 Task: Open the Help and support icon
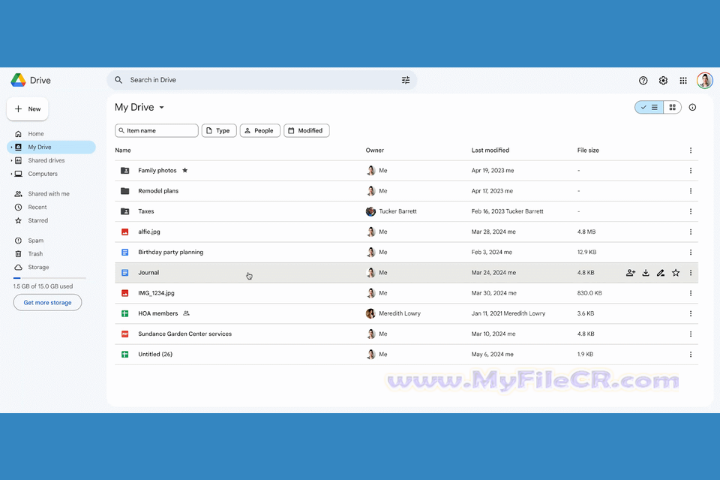click(643, 80)
